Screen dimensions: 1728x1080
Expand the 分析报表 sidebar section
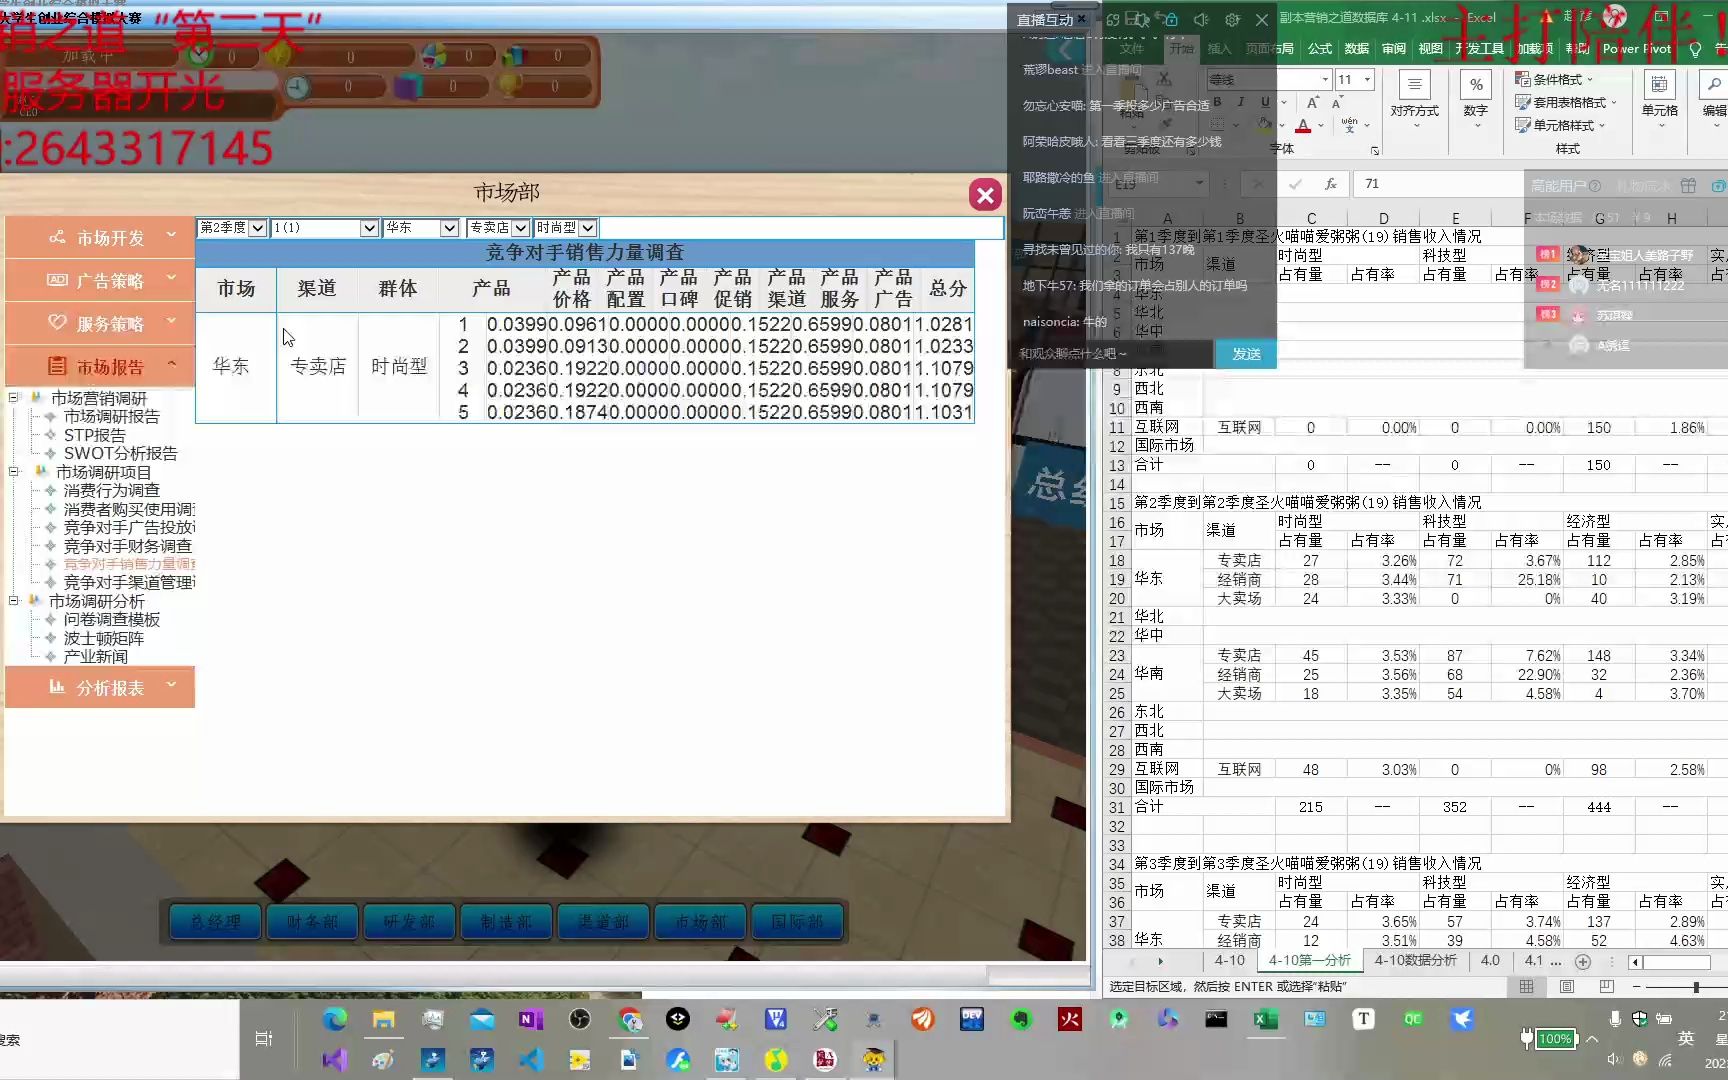click(x=100, y=688)
